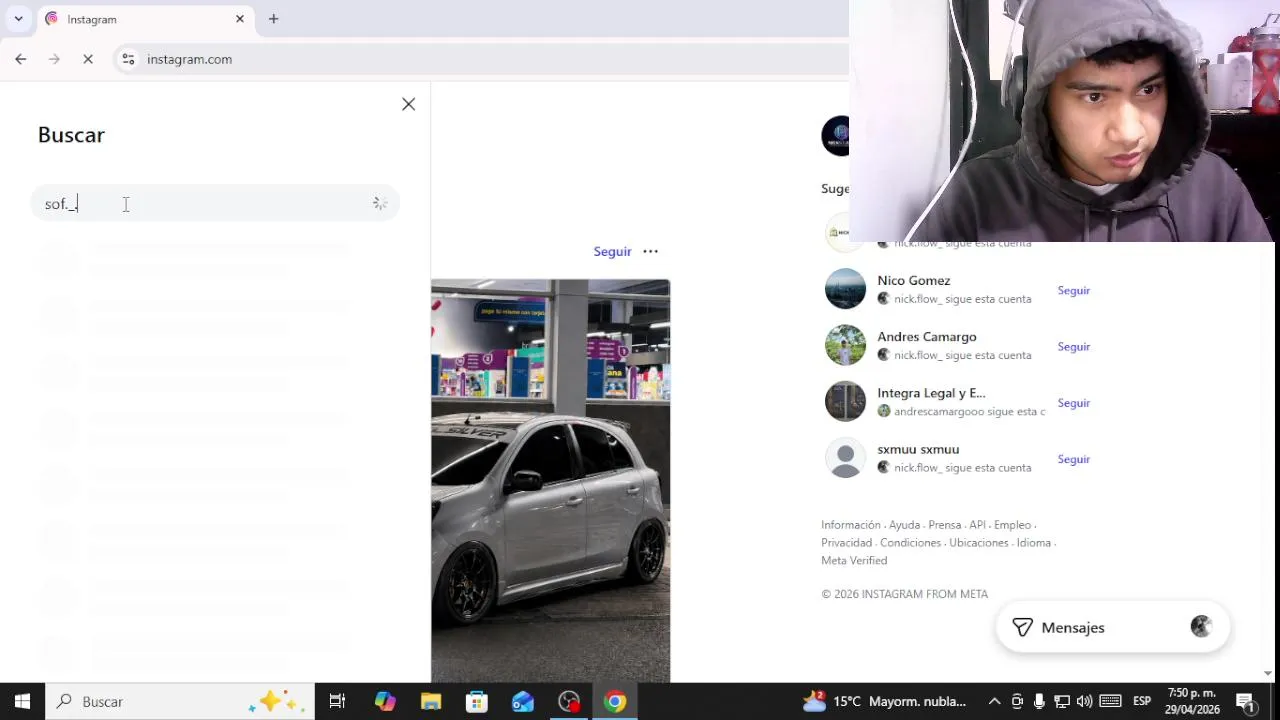Viewport: 1280px width, 720px height.
Task: Follow Nico Gomez
Action: (1073, 290)
